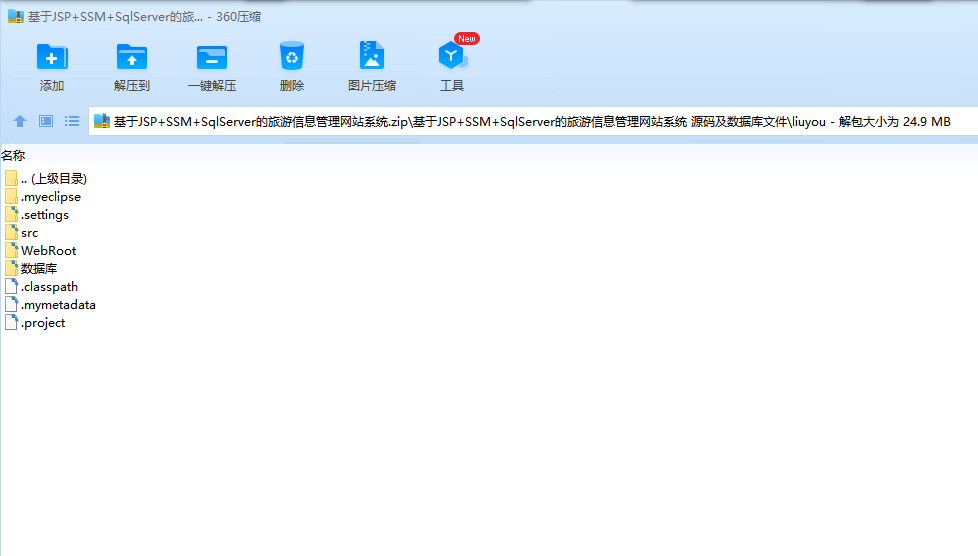Screen dimensions: 978x556
Task: Select the ".project" file name
Action: click(x=43, y=323)
